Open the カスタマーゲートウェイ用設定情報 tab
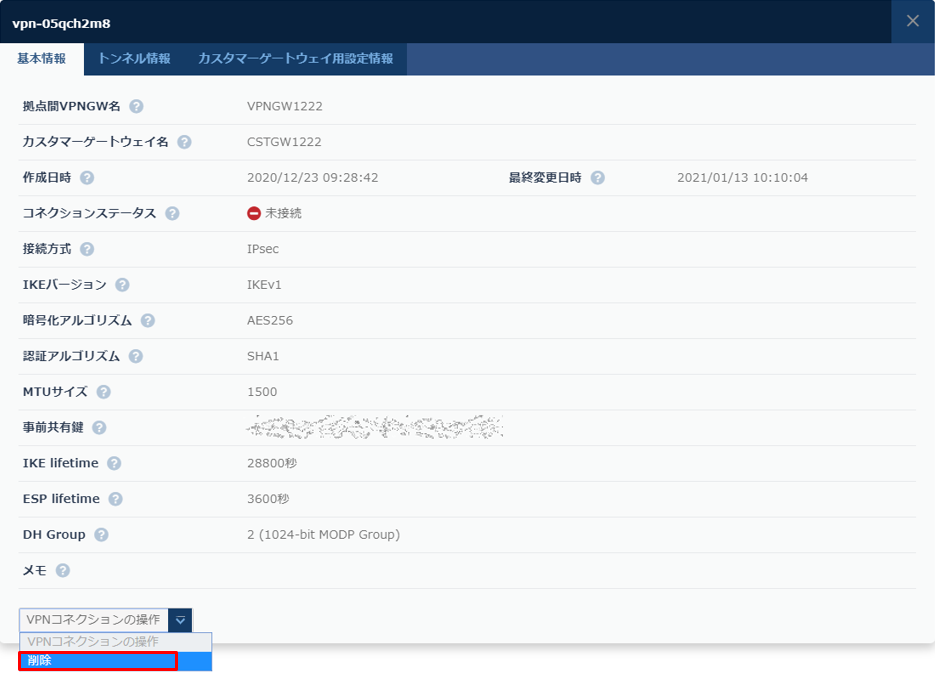This screenshot has width=935, height=680. point(295,59)
